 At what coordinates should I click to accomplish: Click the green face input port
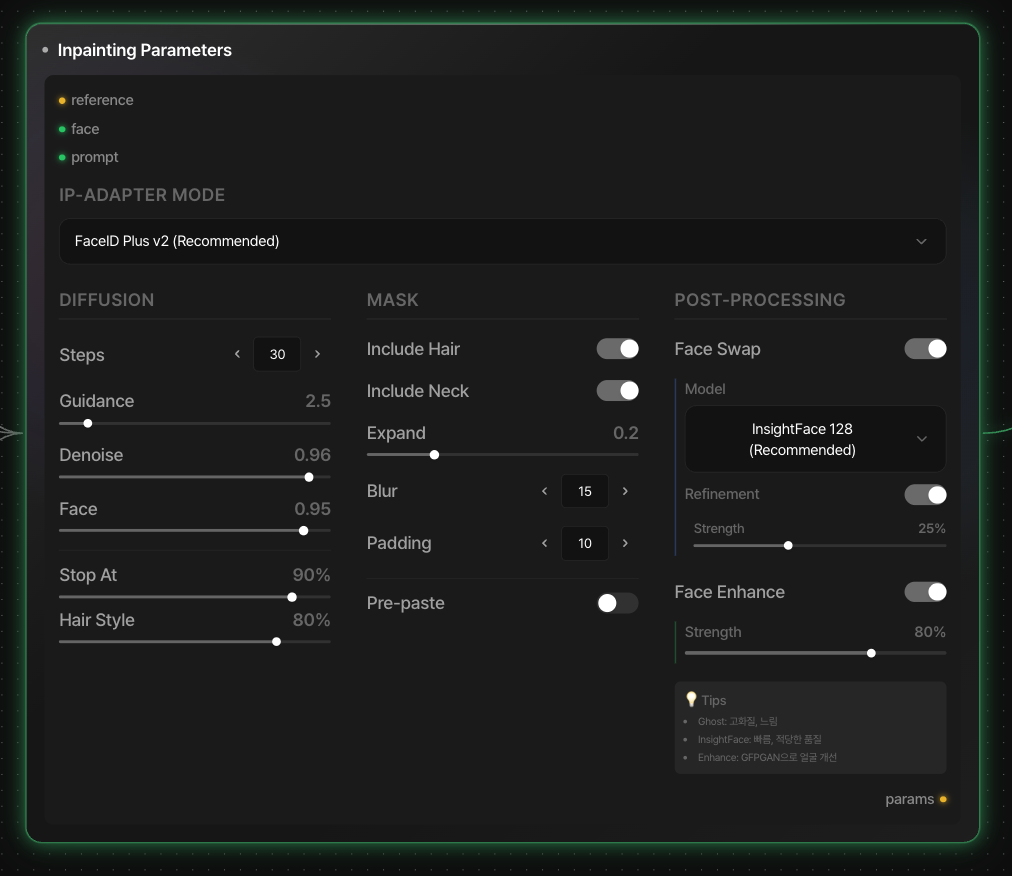click(x=62, y=129)
